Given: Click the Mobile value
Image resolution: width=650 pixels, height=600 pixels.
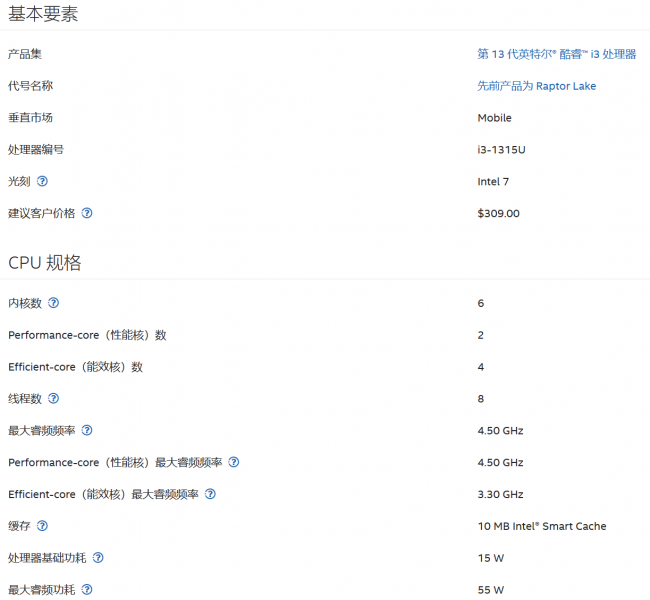Looking at the screenshot, I should 495,118.
